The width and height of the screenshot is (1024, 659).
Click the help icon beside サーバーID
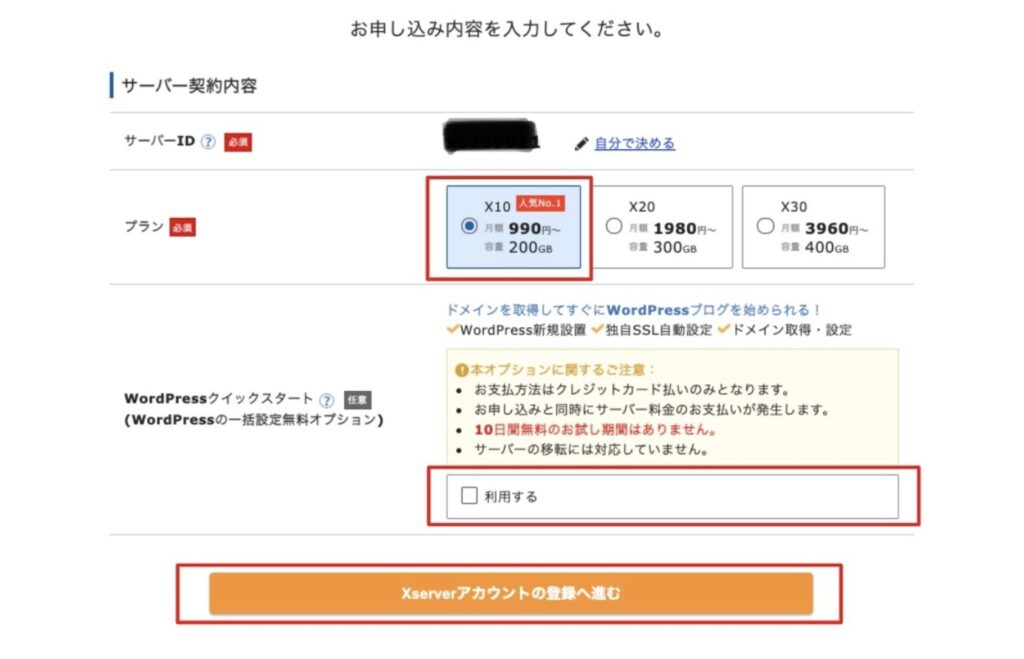coord(208,142)
